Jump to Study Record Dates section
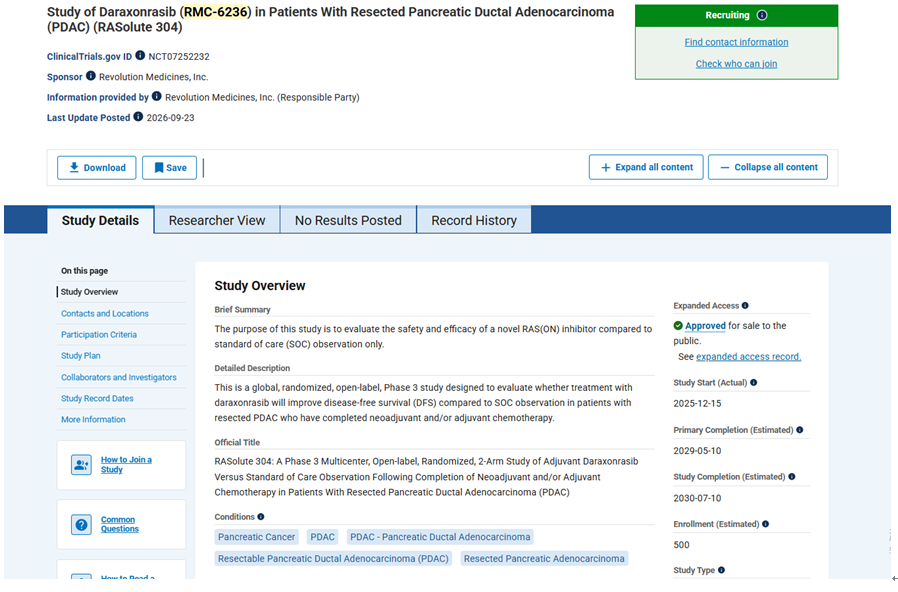Screen dimensions: 898x592 [97, 398]
